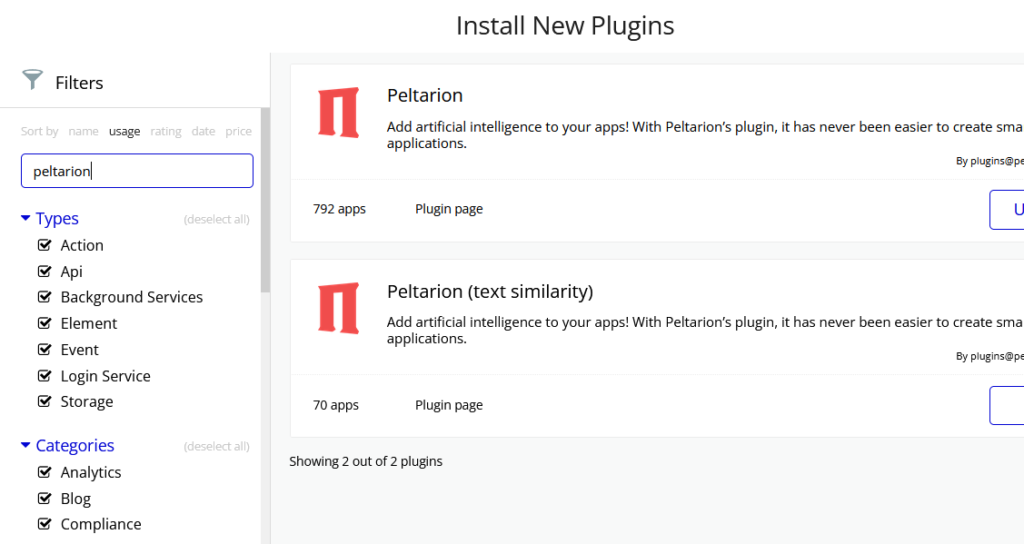The image size is (1024, 544).
Task: Click the Install New Plugins heading
Action: tap(565, 26)
